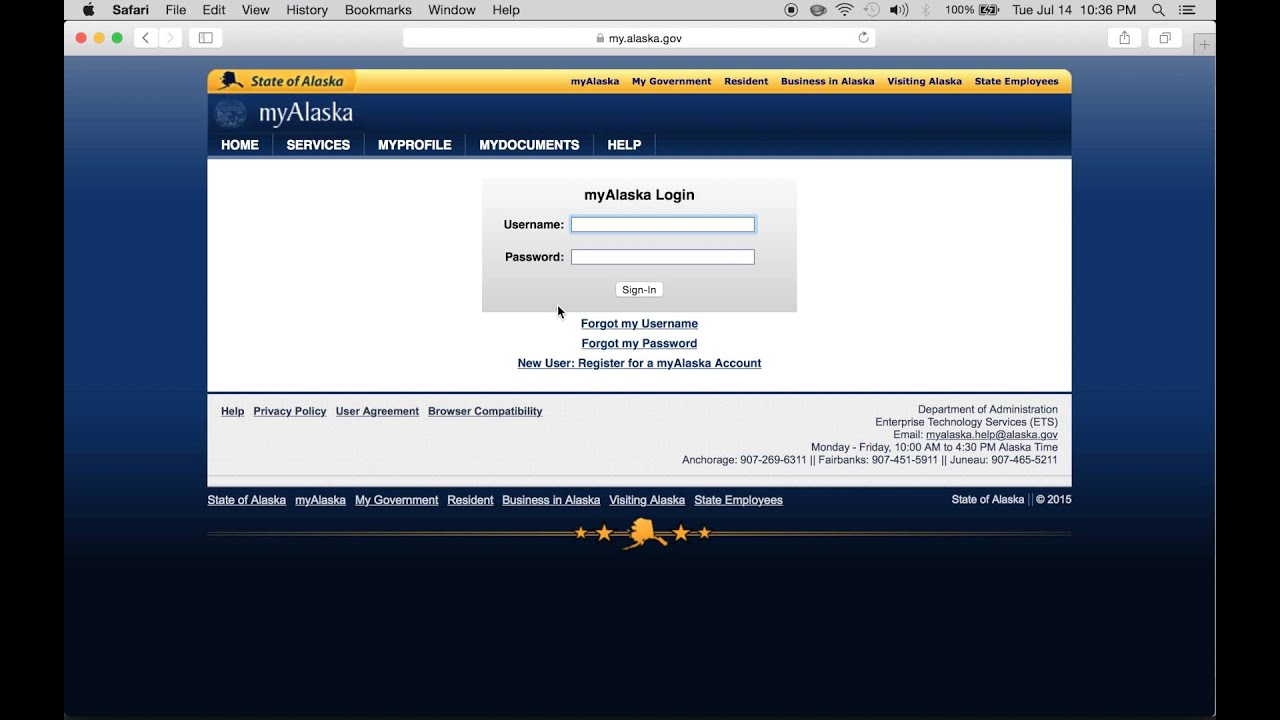The width and height of the screenshot is (1280, 720).
Task: Open Forgot my Username link
Action: tap(639, 323)
